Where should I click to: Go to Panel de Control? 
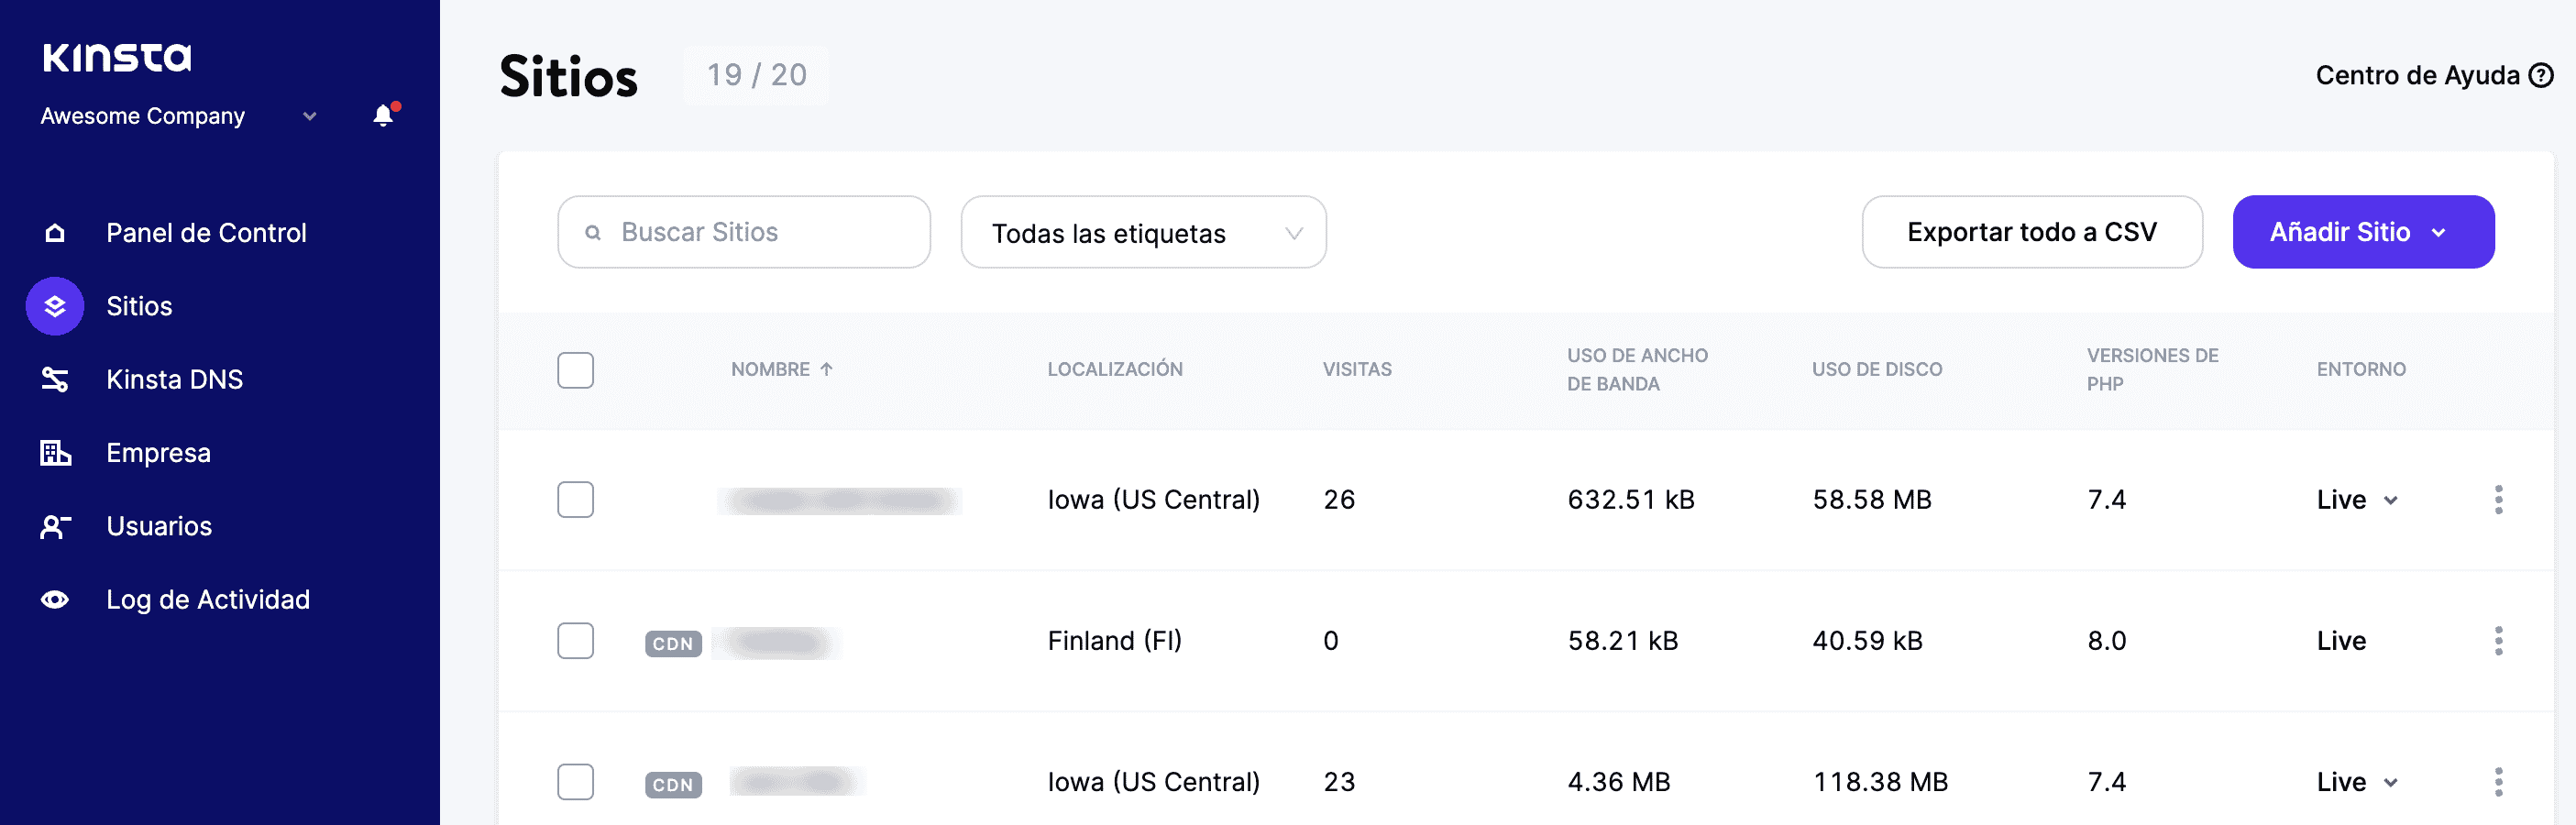[x=206, y=233]
